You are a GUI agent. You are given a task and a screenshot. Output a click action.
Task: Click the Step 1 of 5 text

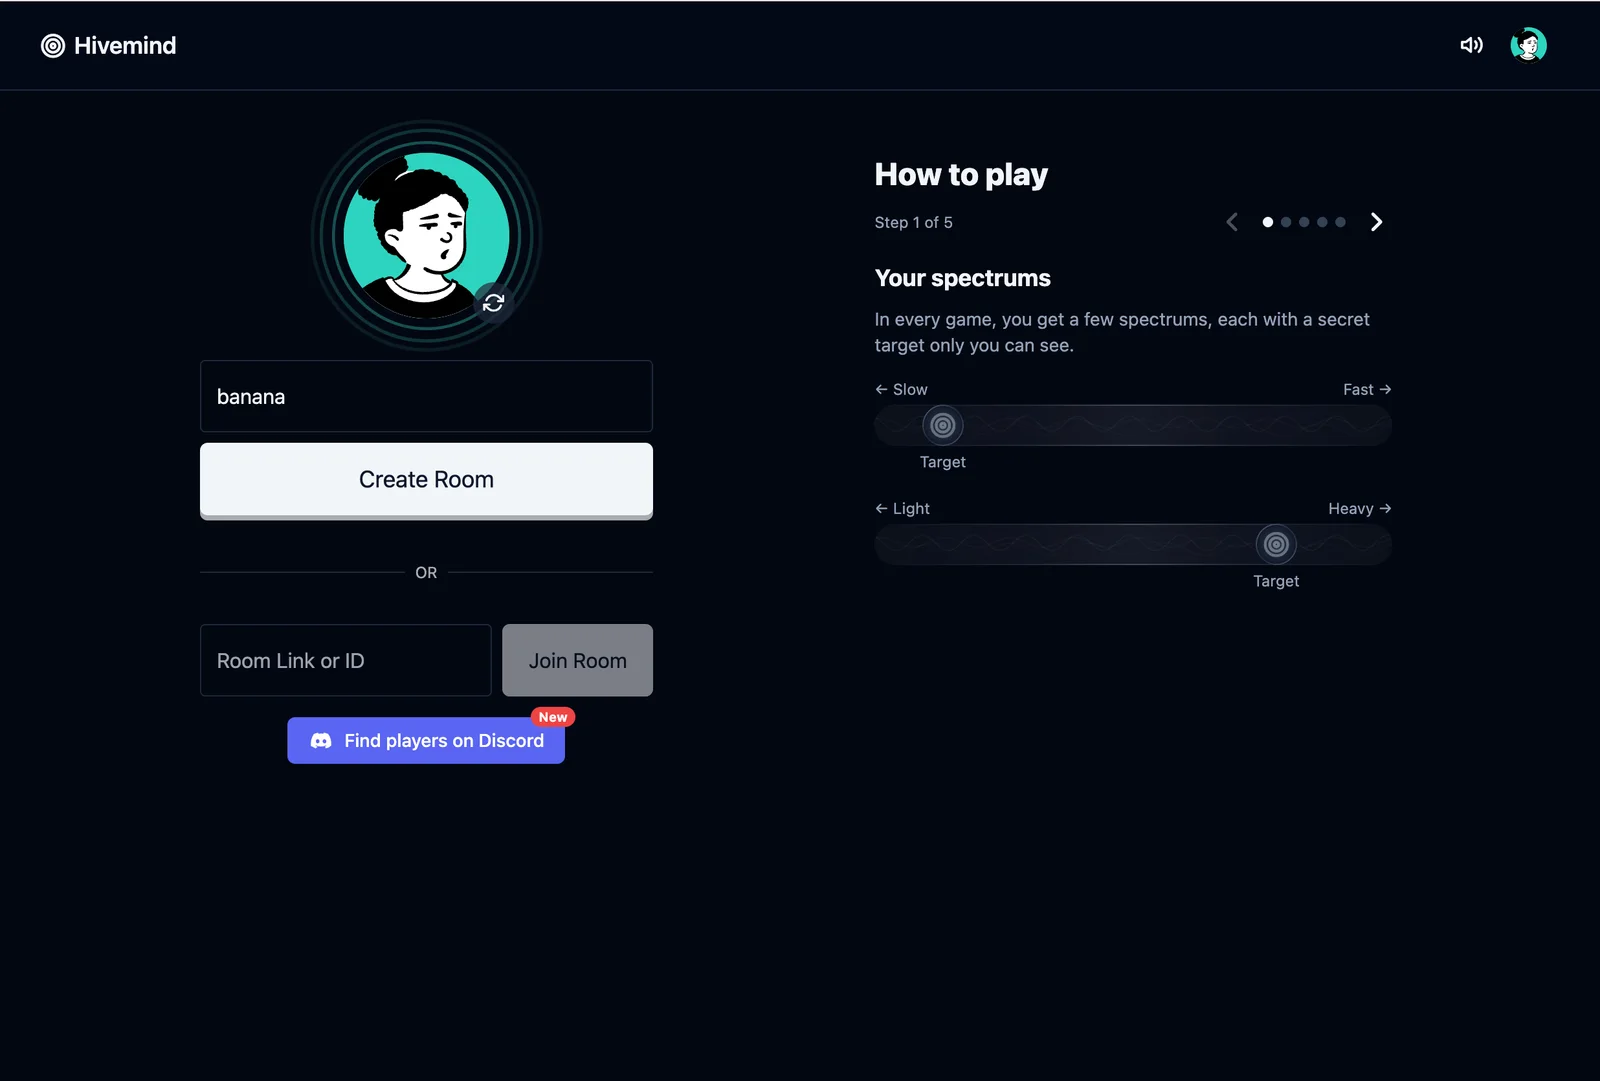point(913,222)
